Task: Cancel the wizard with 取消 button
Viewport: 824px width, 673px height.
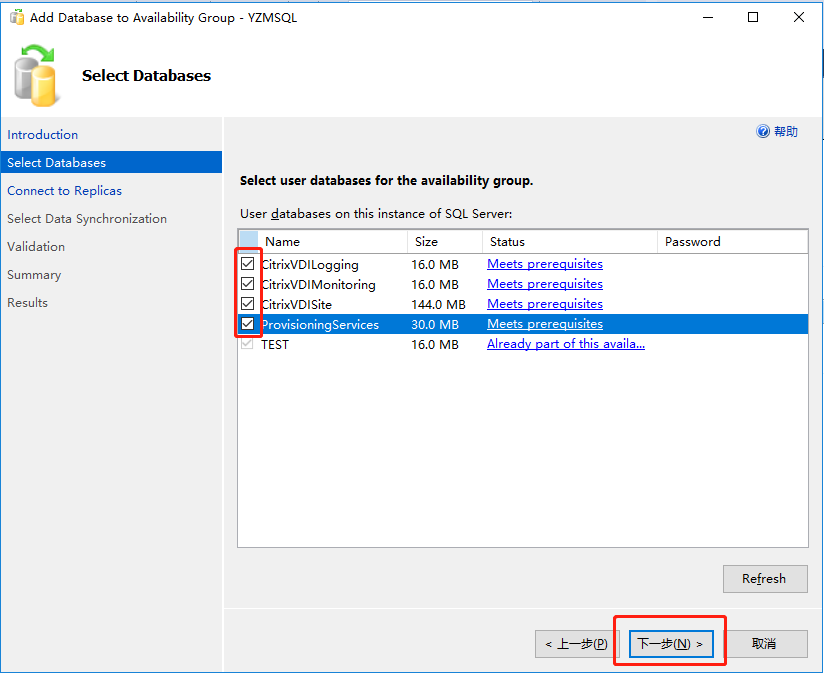Action: pos(765,644)
